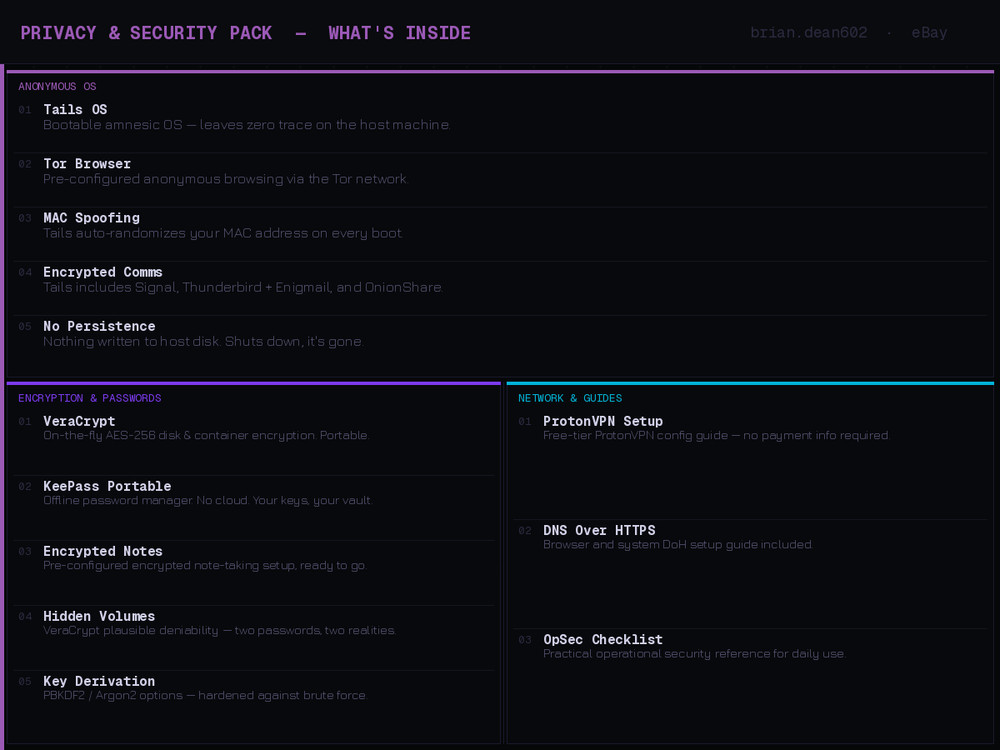Click the 01 badge next to Tails OS
The height and width of the screenshot is (750, 1000).
click(x=25, y=109)
